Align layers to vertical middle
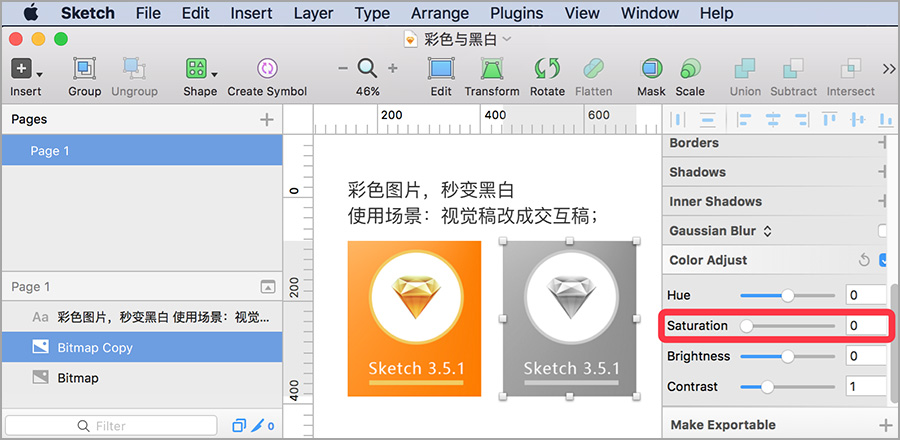900x440 pixels. (x=858, y=119)
